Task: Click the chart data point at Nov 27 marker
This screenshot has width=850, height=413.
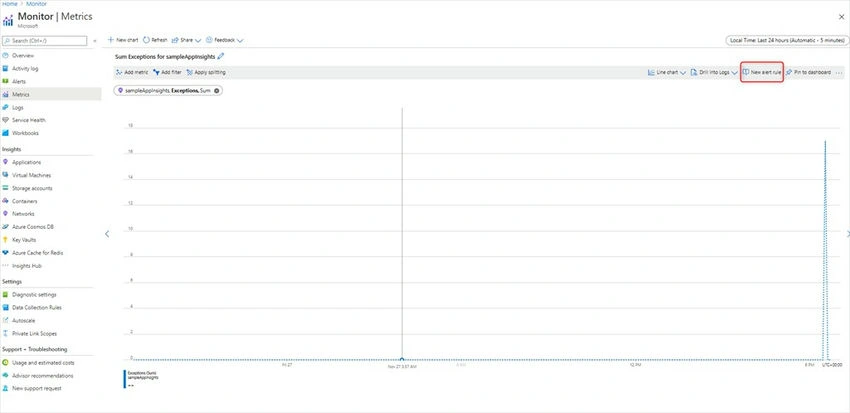Action: click(x=402, y=359)
